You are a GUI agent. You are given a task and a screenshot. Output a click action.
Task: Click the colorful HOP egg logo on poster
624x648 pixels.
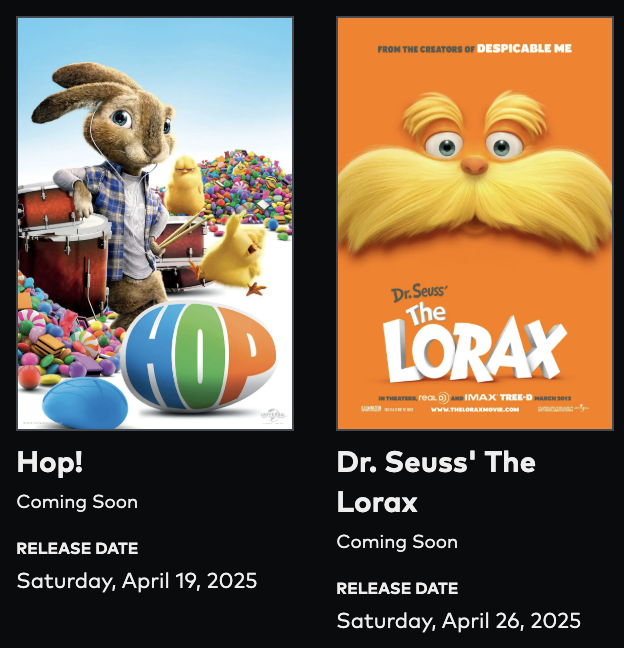coord(200,357)
